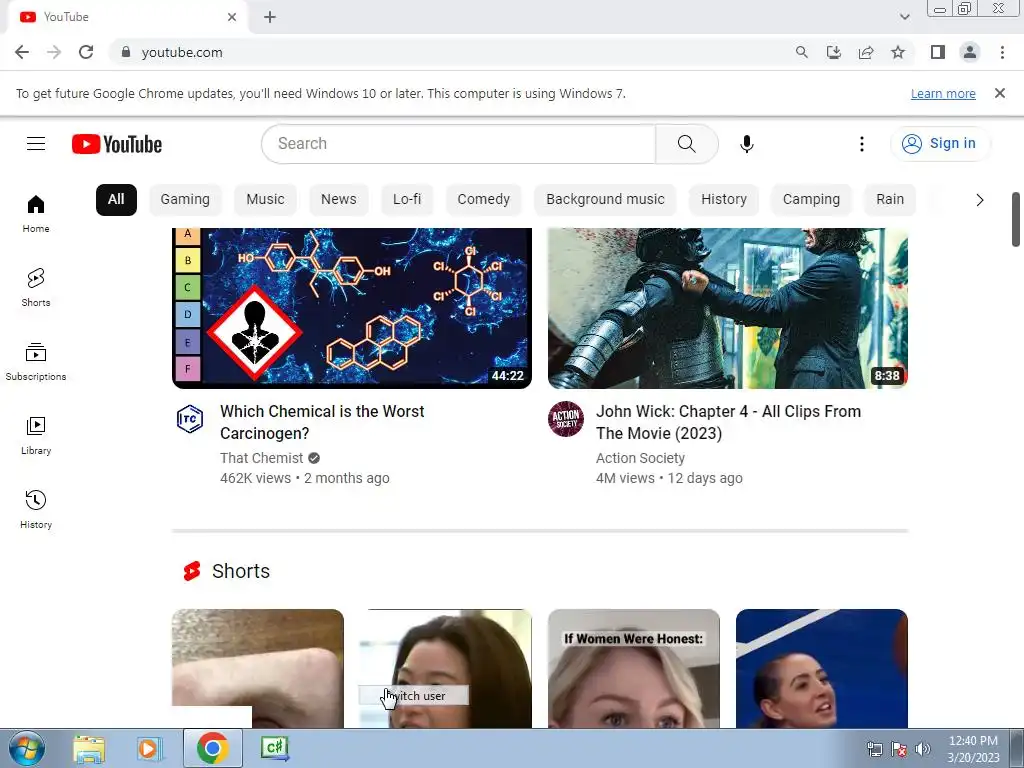Open the Windows Start menu
The width and height of the screenshot is (1024, 768).
[27, 748]
